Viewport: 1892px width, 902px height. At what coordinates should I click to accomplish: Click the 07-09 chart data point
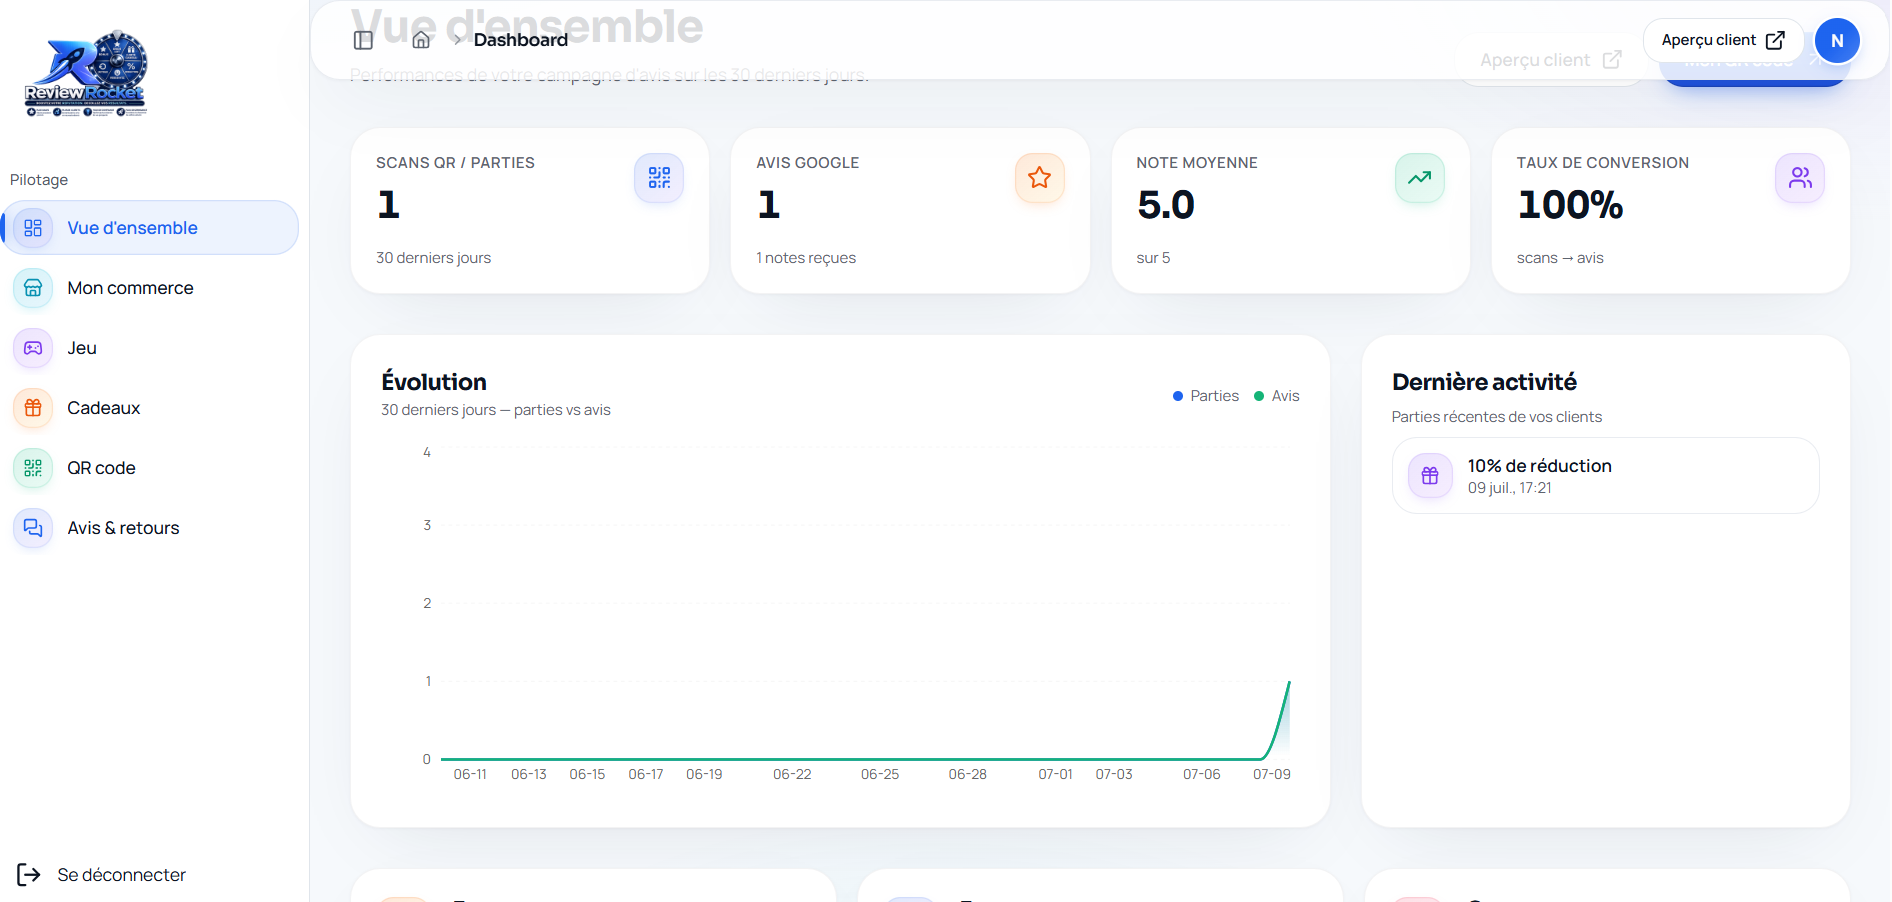(1289, 682)
